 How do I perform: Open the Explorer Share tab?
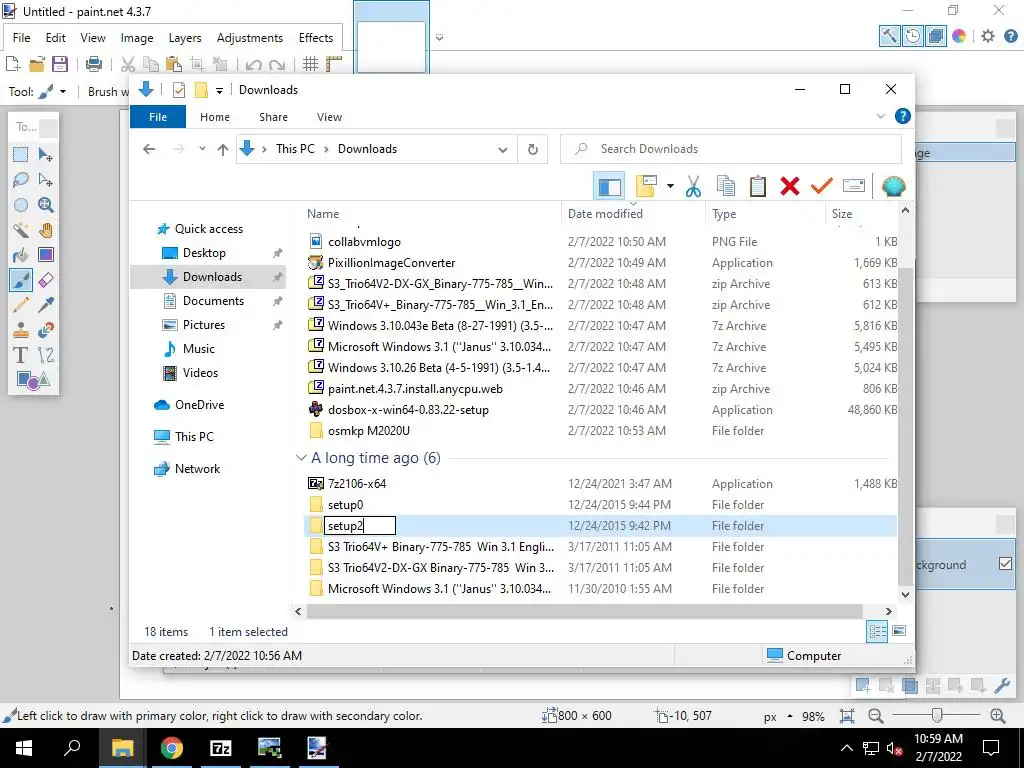273,117
